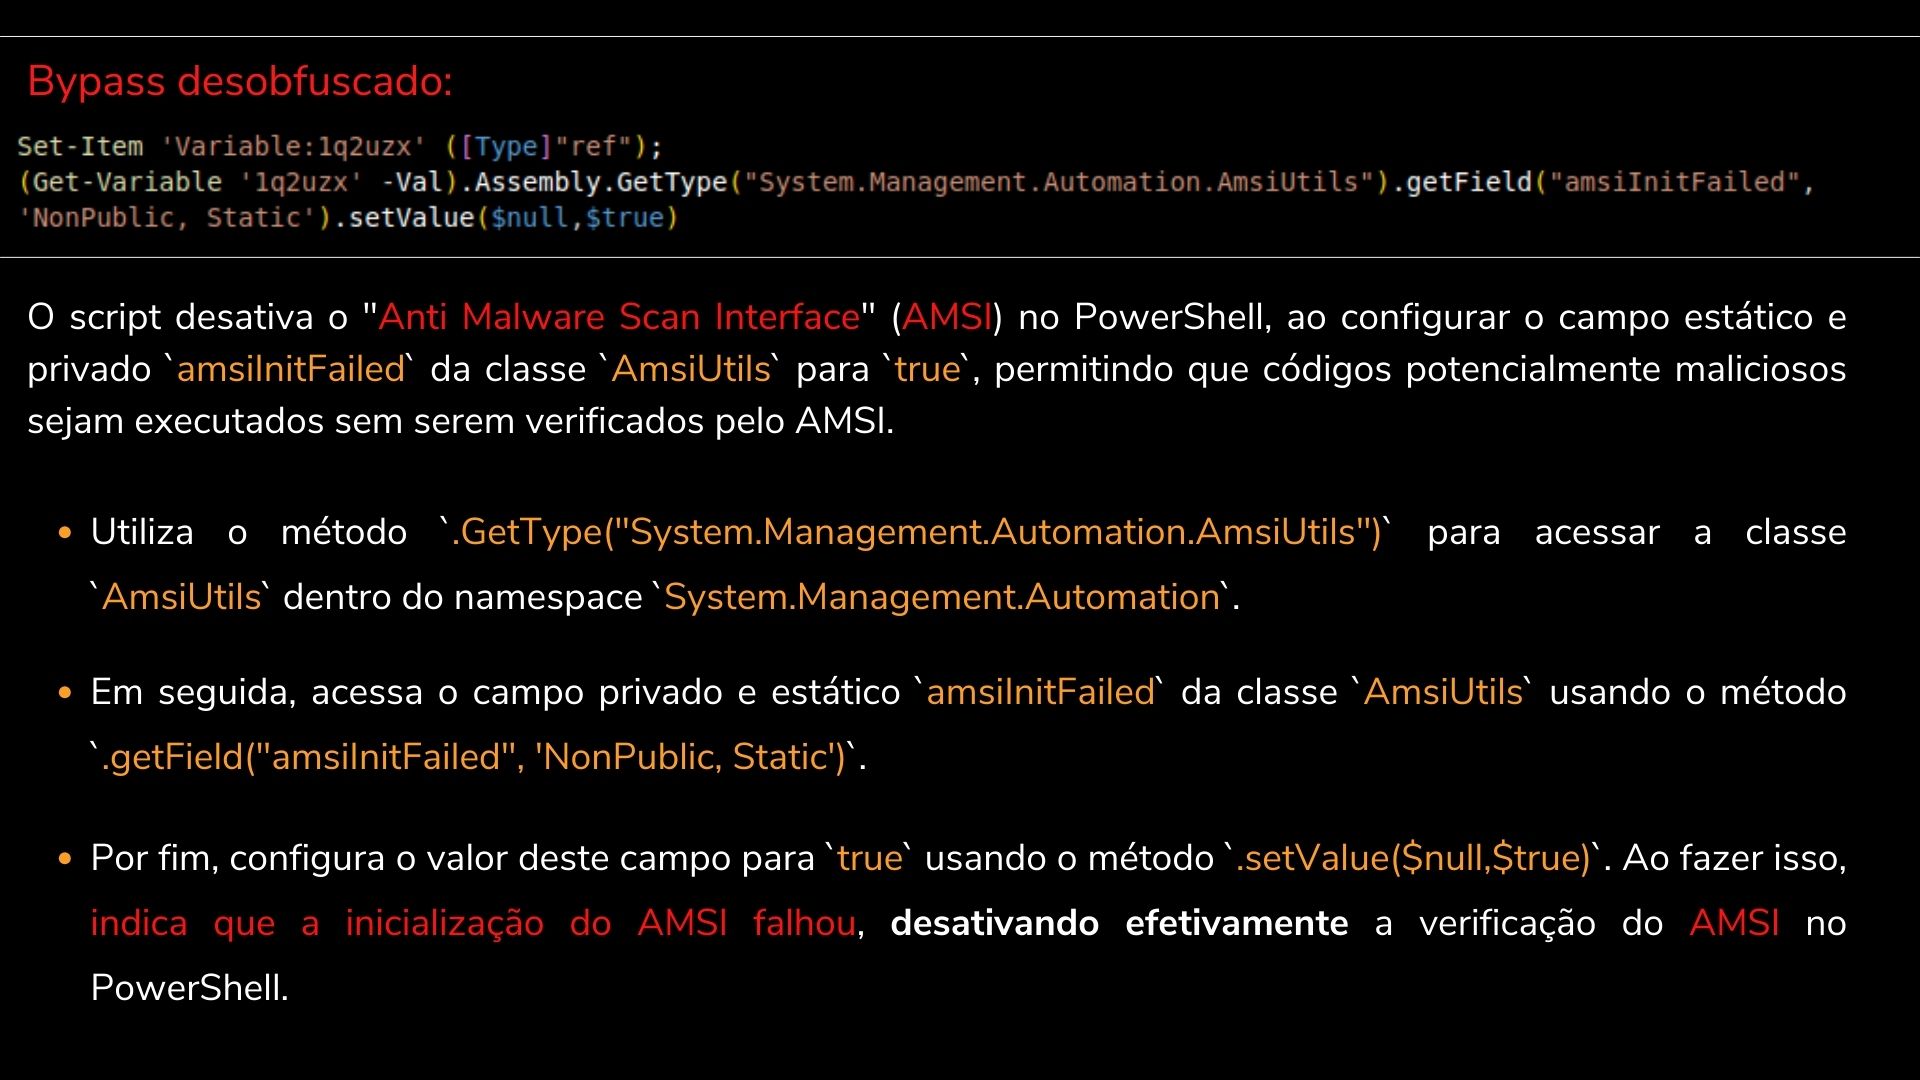The image size is (1920, 1080).
Task: Select the Set-Item code line
Action: pos(340,146)
